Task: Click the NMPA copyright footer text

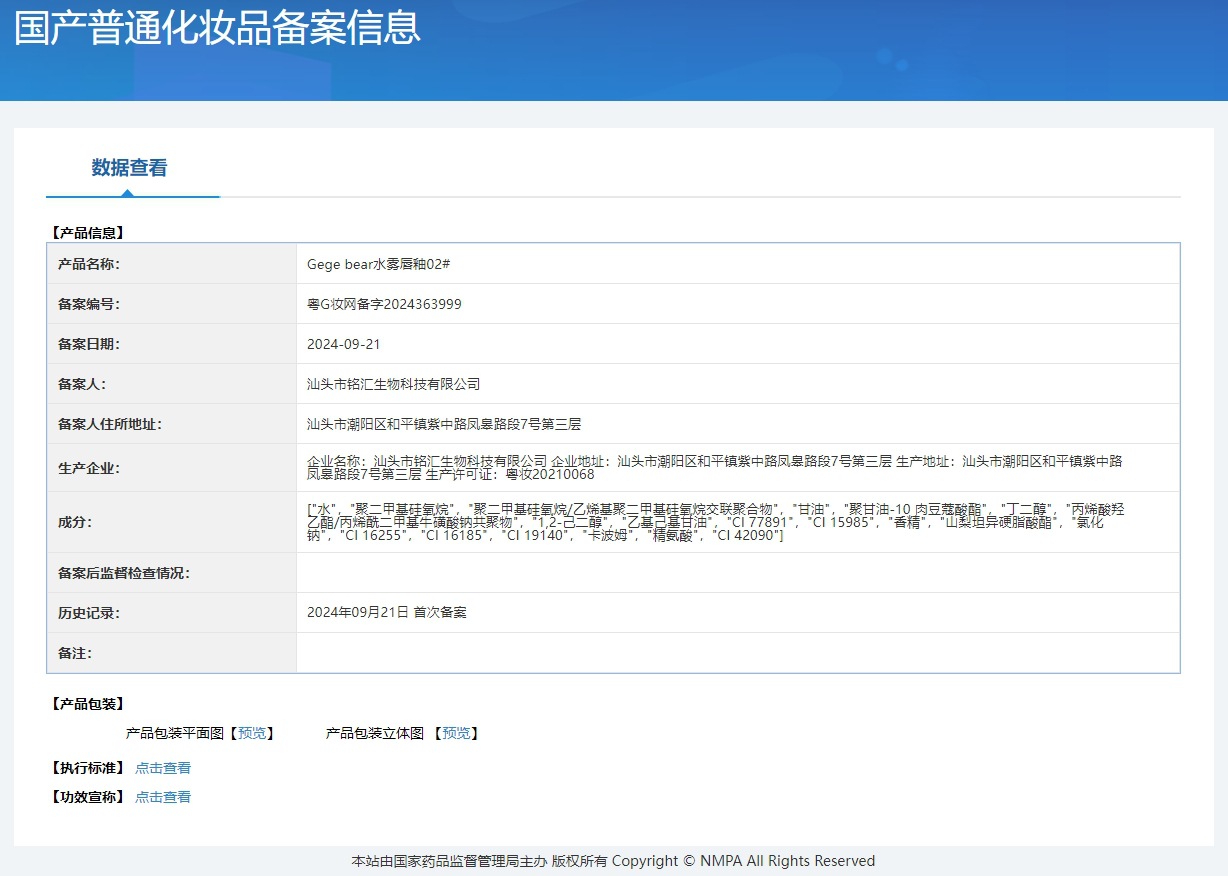Action: pyautogui.click(x=613, y=861)
